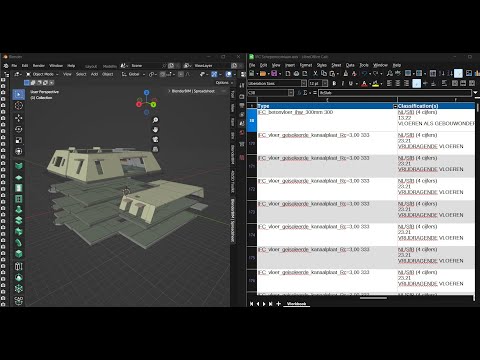Viewport: 480px width, 360px height.
Task: Click the viewport zoom magnifier icon
Action: [155, 120]
